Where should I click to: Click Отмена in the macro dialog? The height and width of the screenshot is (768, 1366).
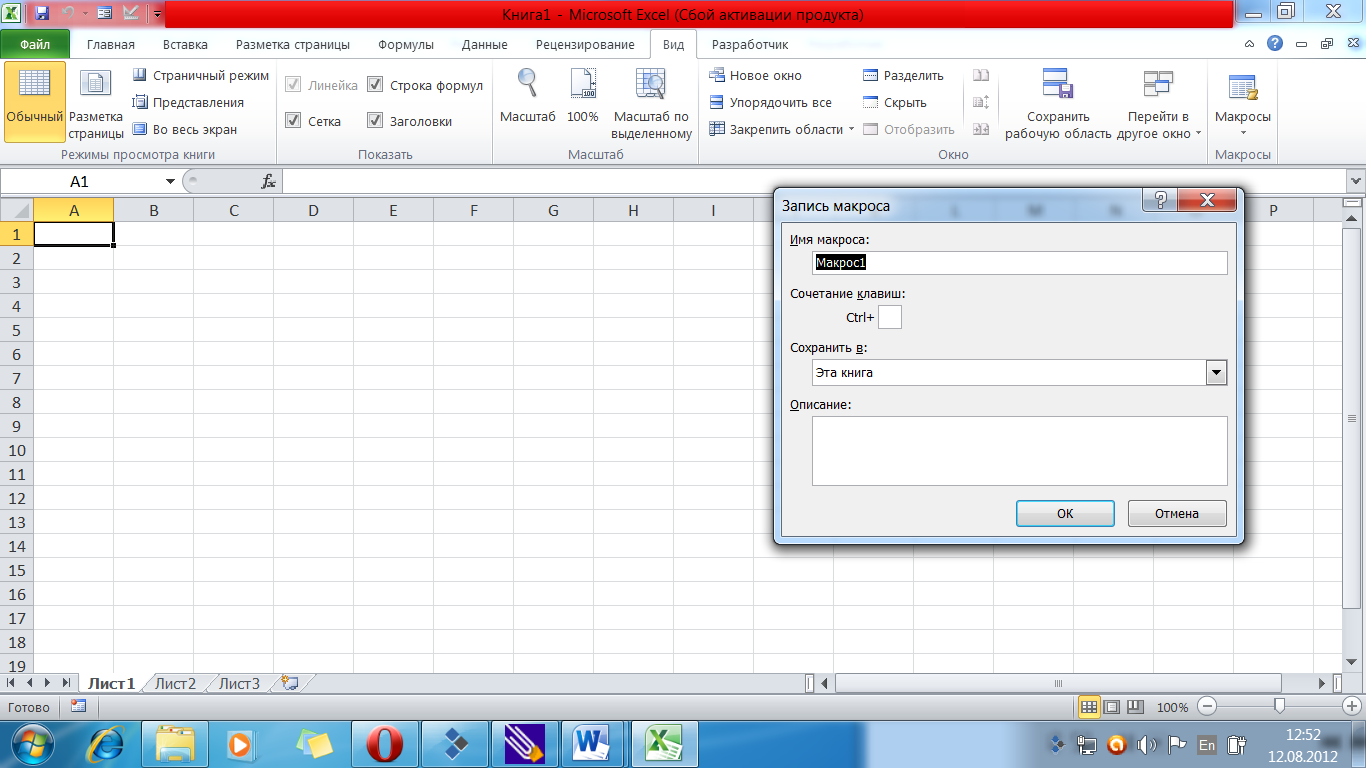click(x=1177, y=513)
